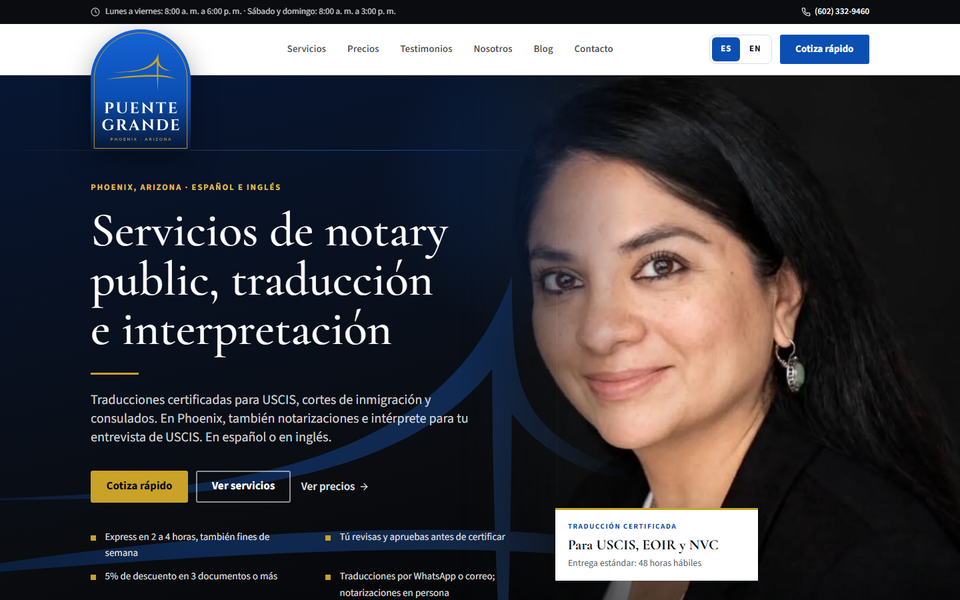
Task: Click the blue Cotiza rápido header button
Action: tap(824, 49)
